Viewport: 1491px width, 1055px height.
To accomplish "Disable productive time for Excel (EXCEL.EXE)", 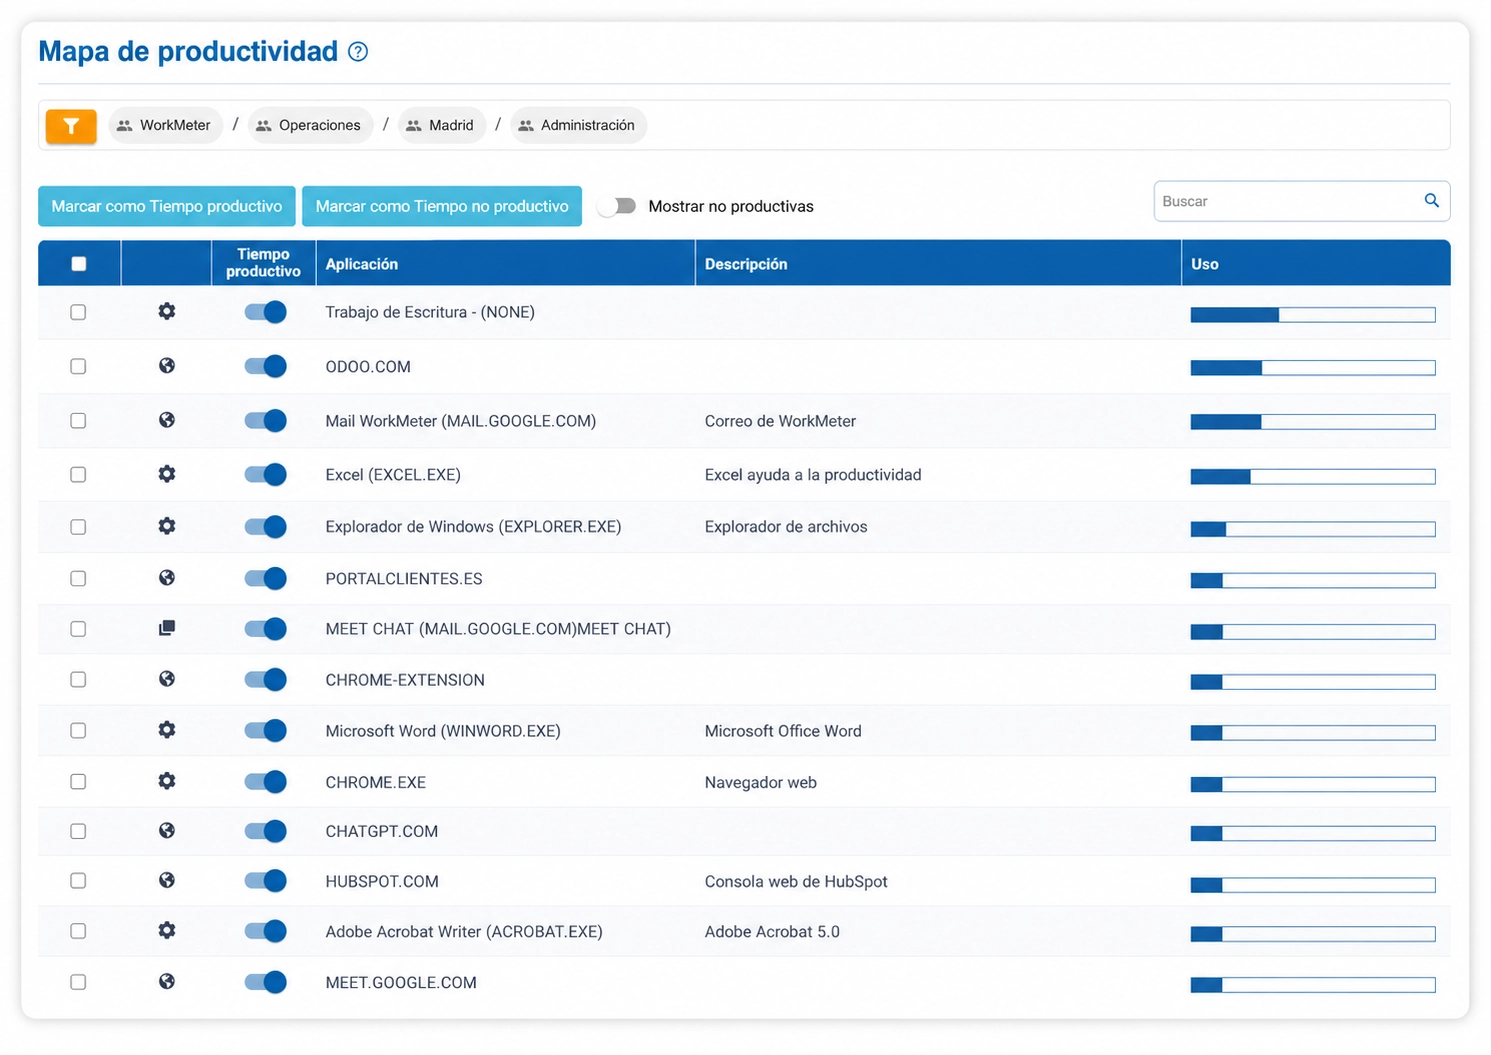I will [x=265, y=475].
